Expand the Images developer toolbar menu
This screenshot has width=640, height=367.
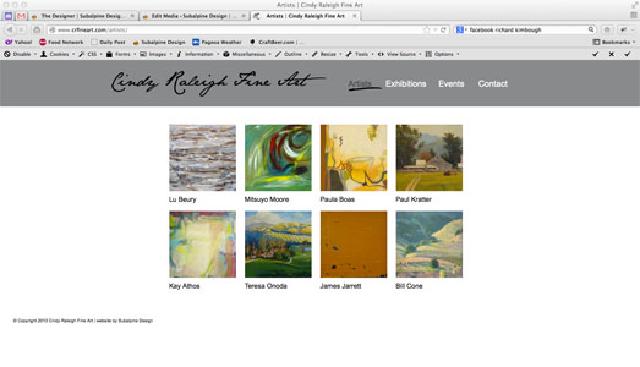(x=156, y=54)
